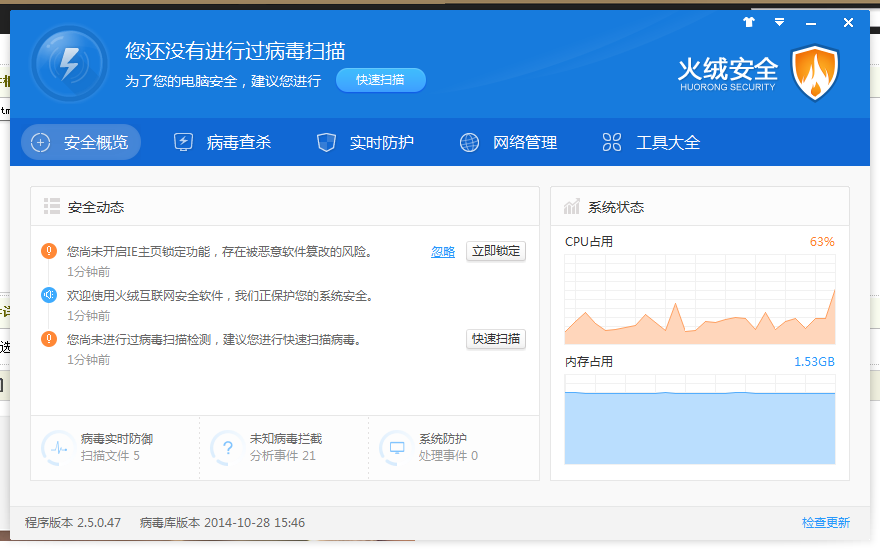
Task: Open the skin t-shirt icon
Action: (x=749, y=22)
